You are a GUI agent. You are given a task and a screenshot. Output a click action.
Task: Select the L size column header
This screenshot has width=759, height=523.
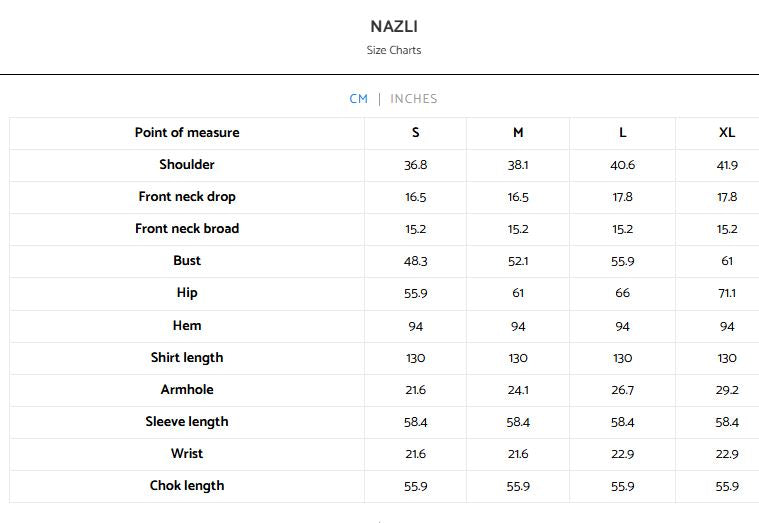[622, 132]
